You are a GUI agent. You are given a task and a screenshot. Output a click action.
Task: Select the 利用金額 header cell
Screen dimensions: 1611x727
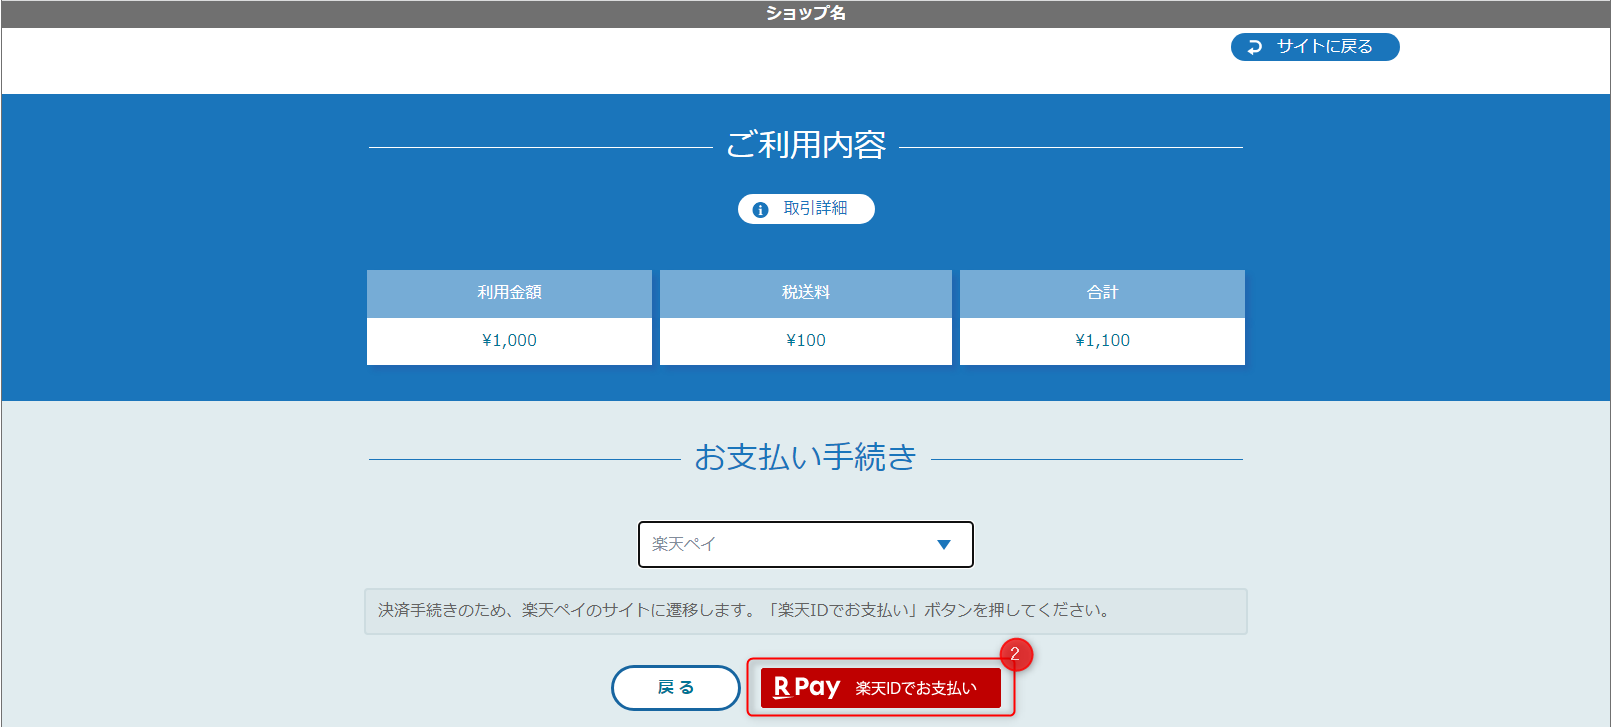(x=509, y=293)
